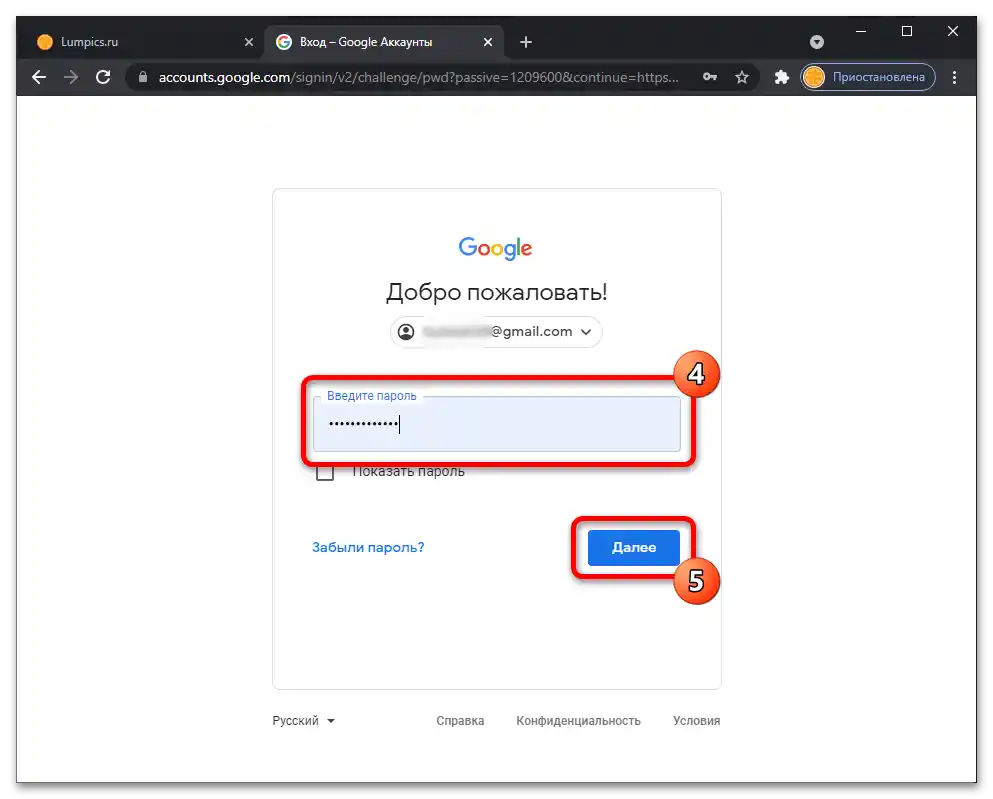The image size is (993, 799).
Task: Select the Вход – Google Аккаунты tab
Action: click(x=384, y=42)
